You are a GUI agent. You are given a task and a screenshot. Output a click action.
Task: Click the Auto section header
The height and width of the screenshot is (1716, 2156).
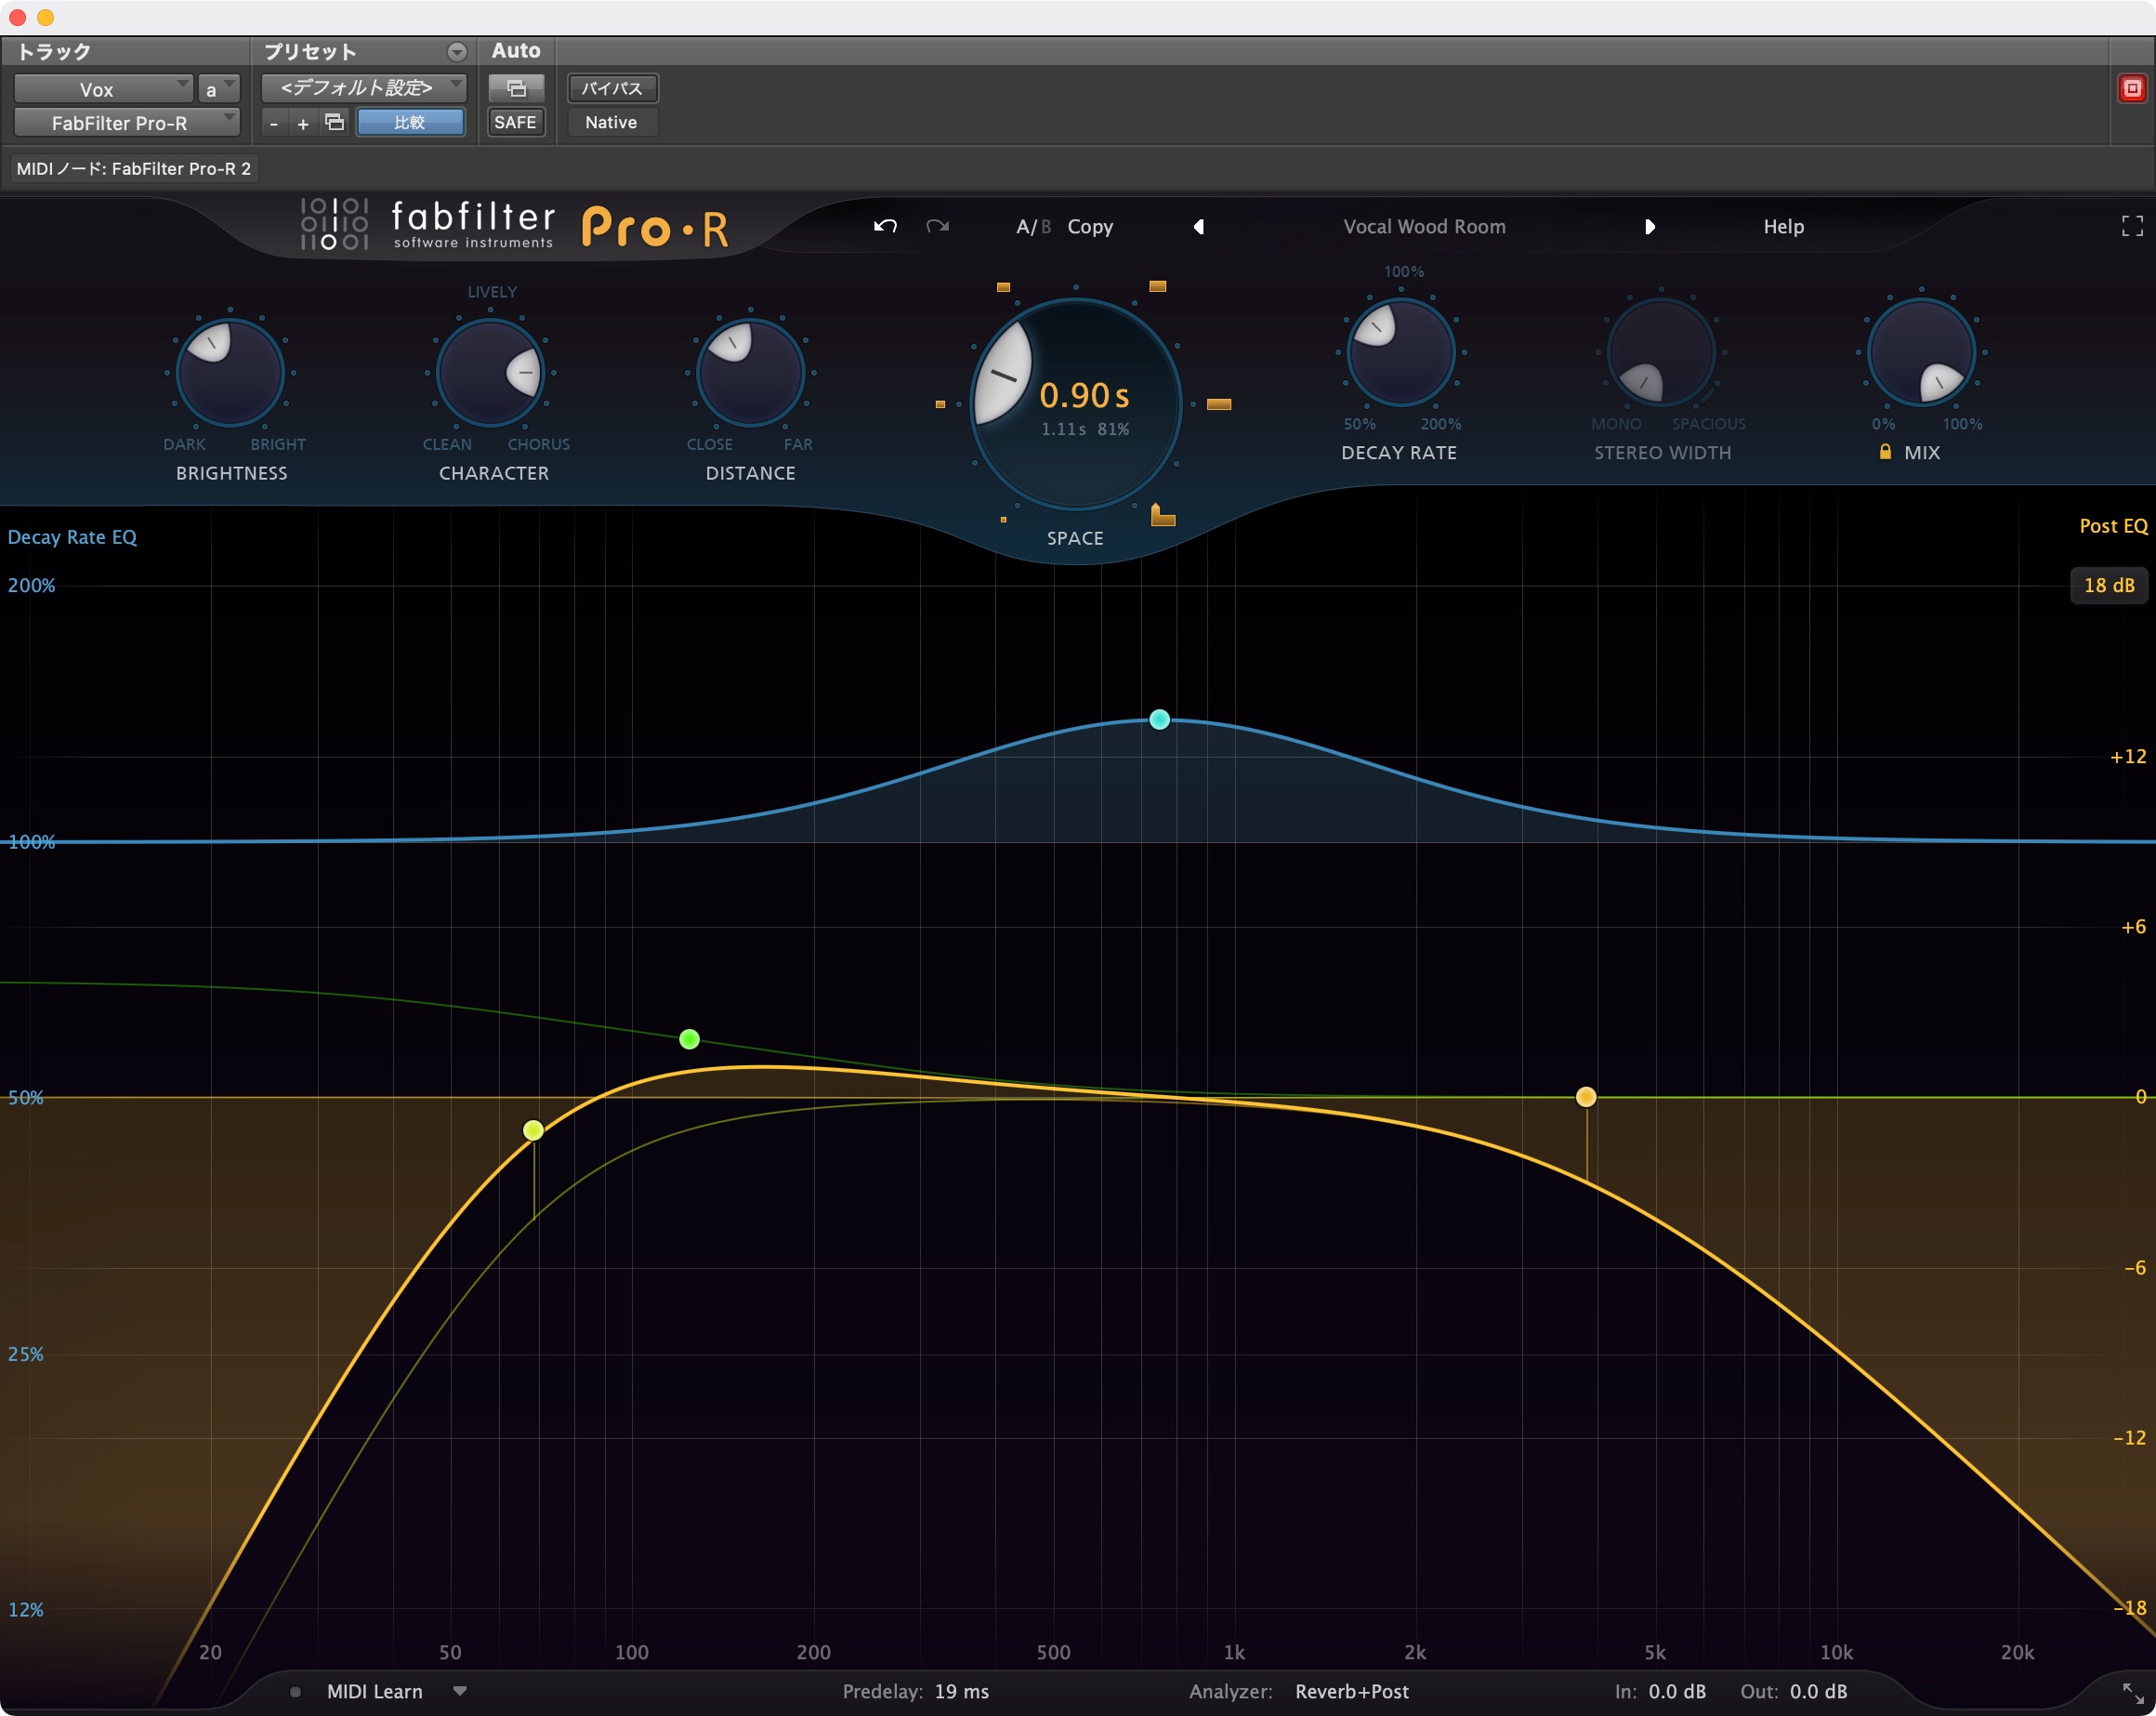tap(516, 51)
